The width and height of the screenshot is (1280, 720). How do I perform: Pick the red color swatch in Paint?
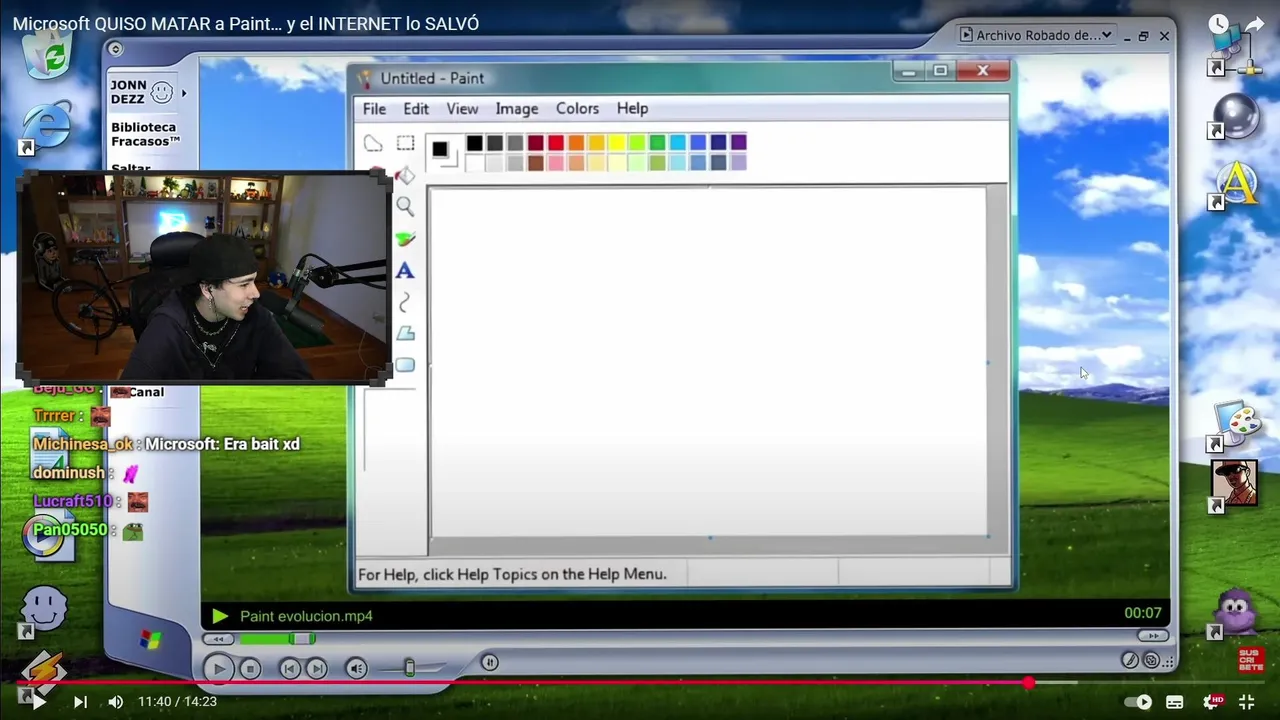click(x=556, y=143)
